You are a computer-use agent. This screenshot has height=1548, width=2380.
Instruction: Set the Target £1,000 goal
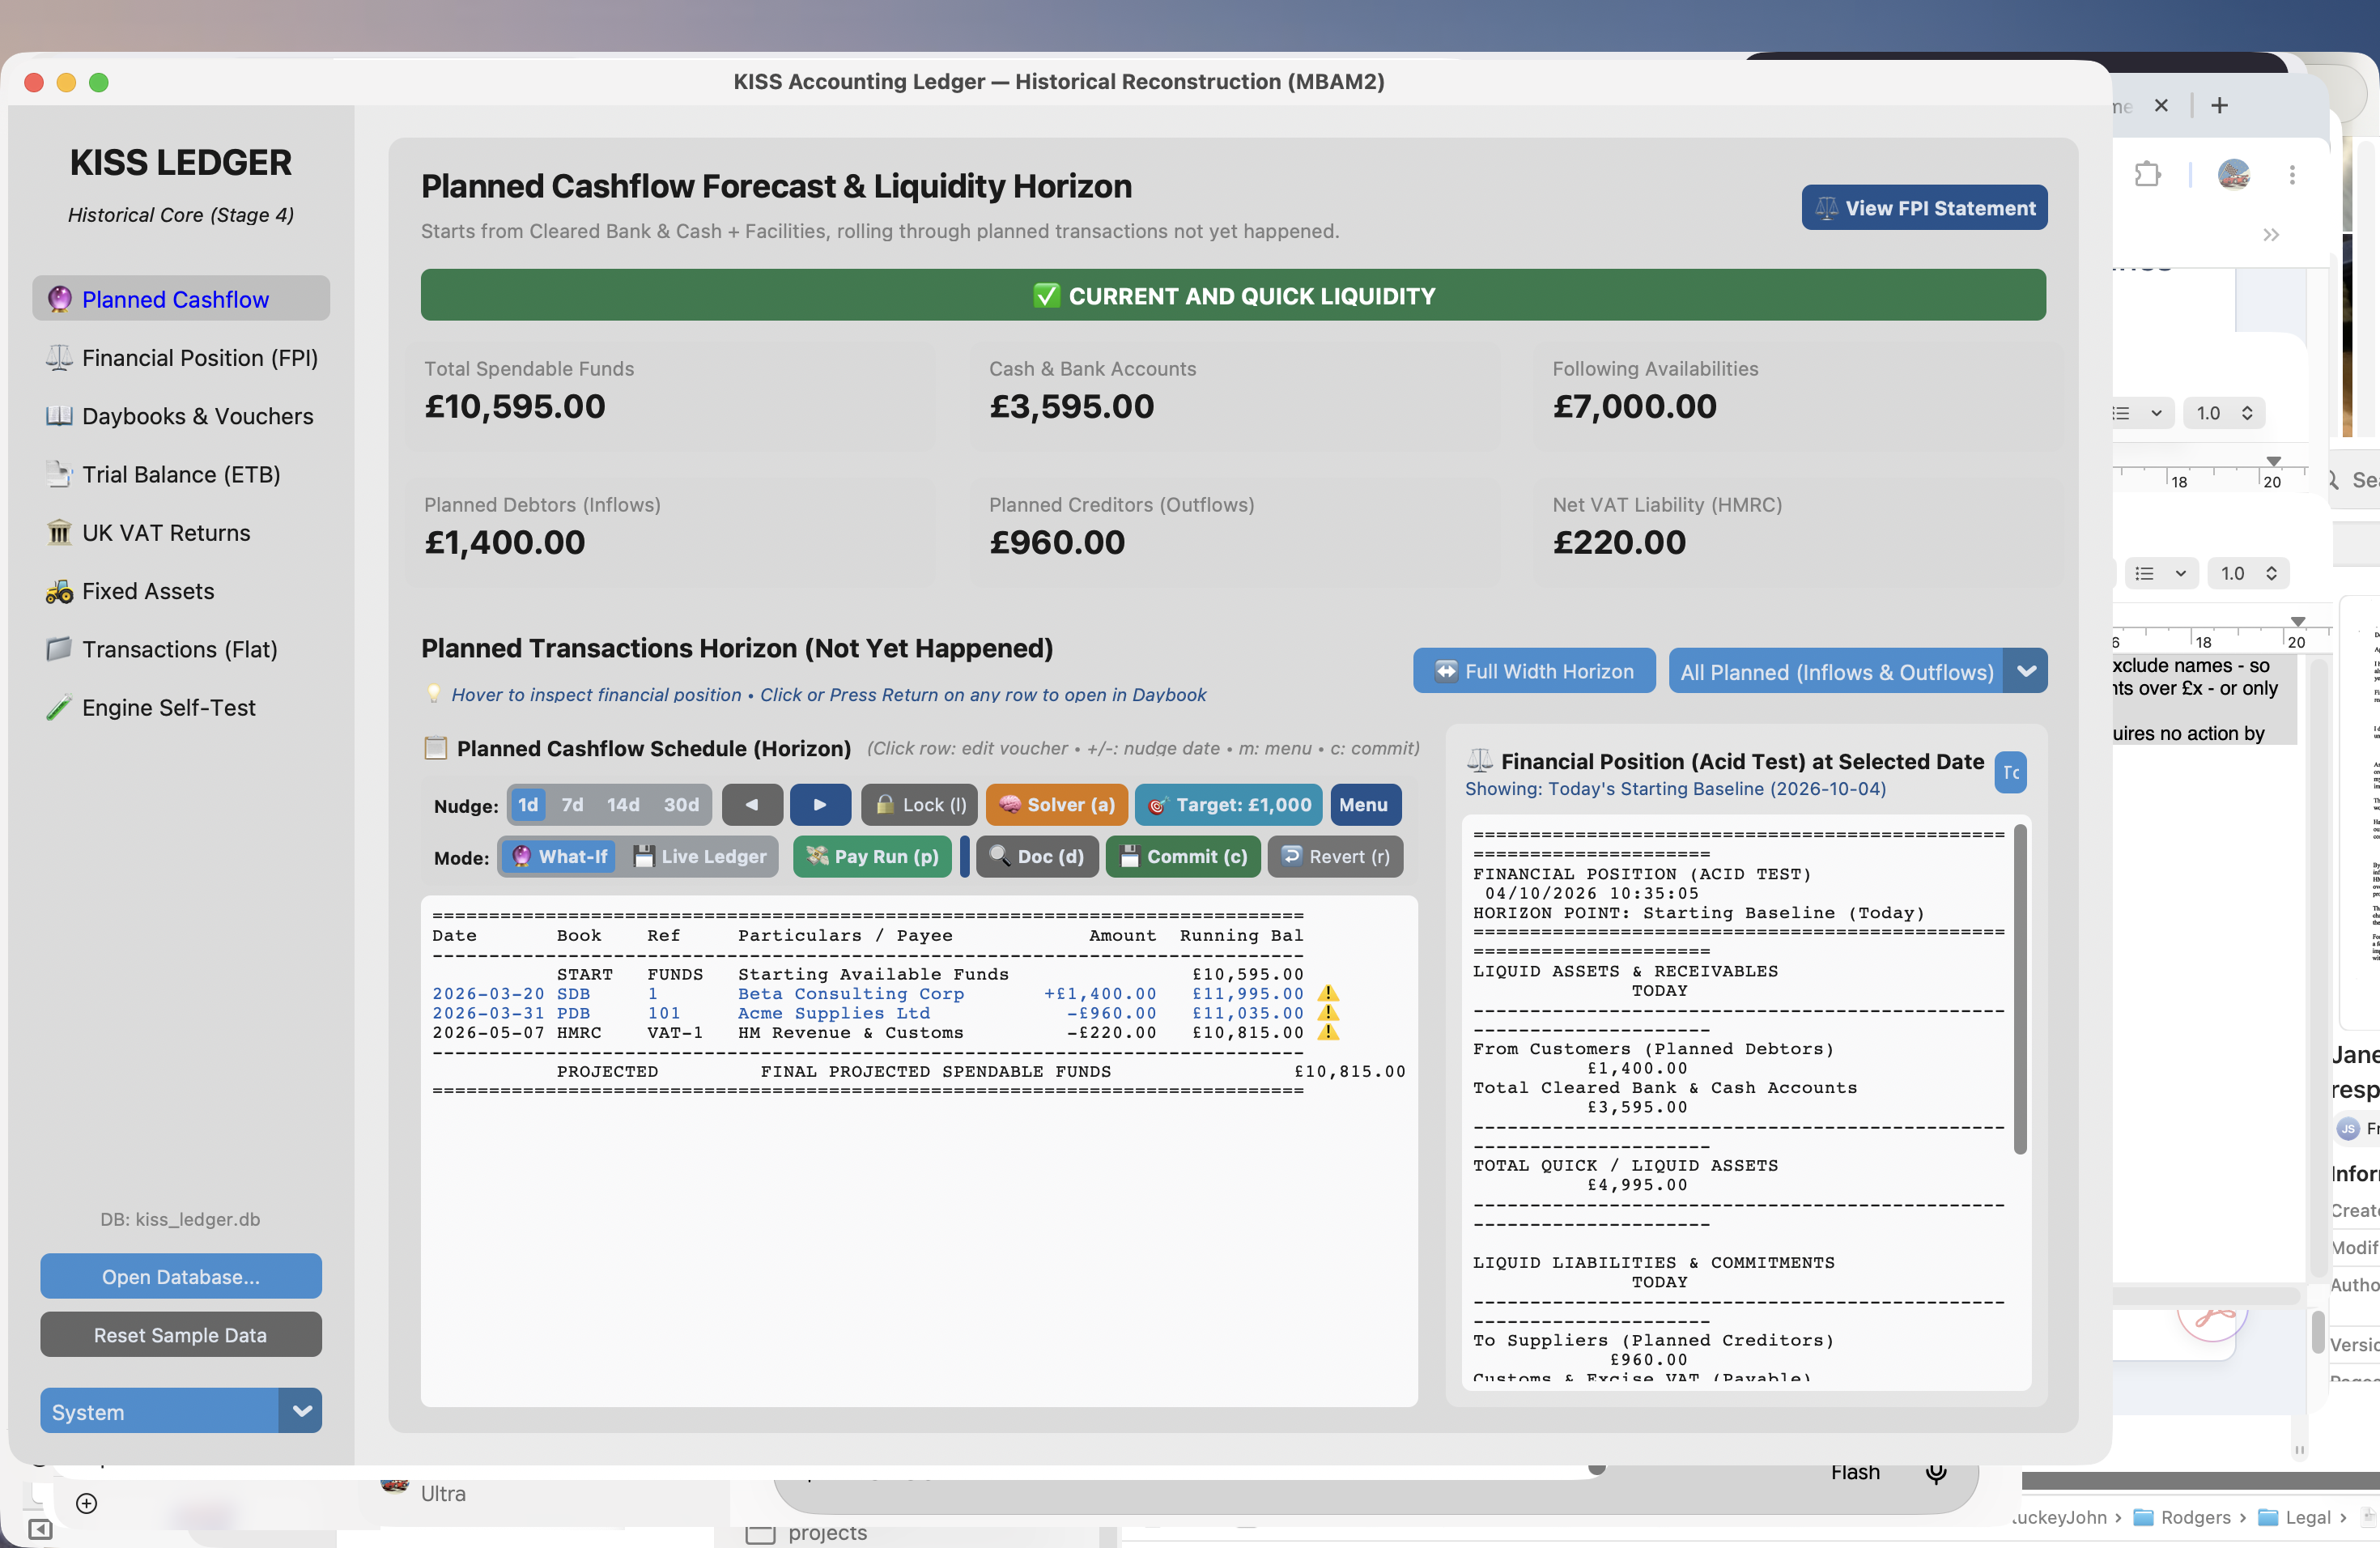(x=1228, y=805)
